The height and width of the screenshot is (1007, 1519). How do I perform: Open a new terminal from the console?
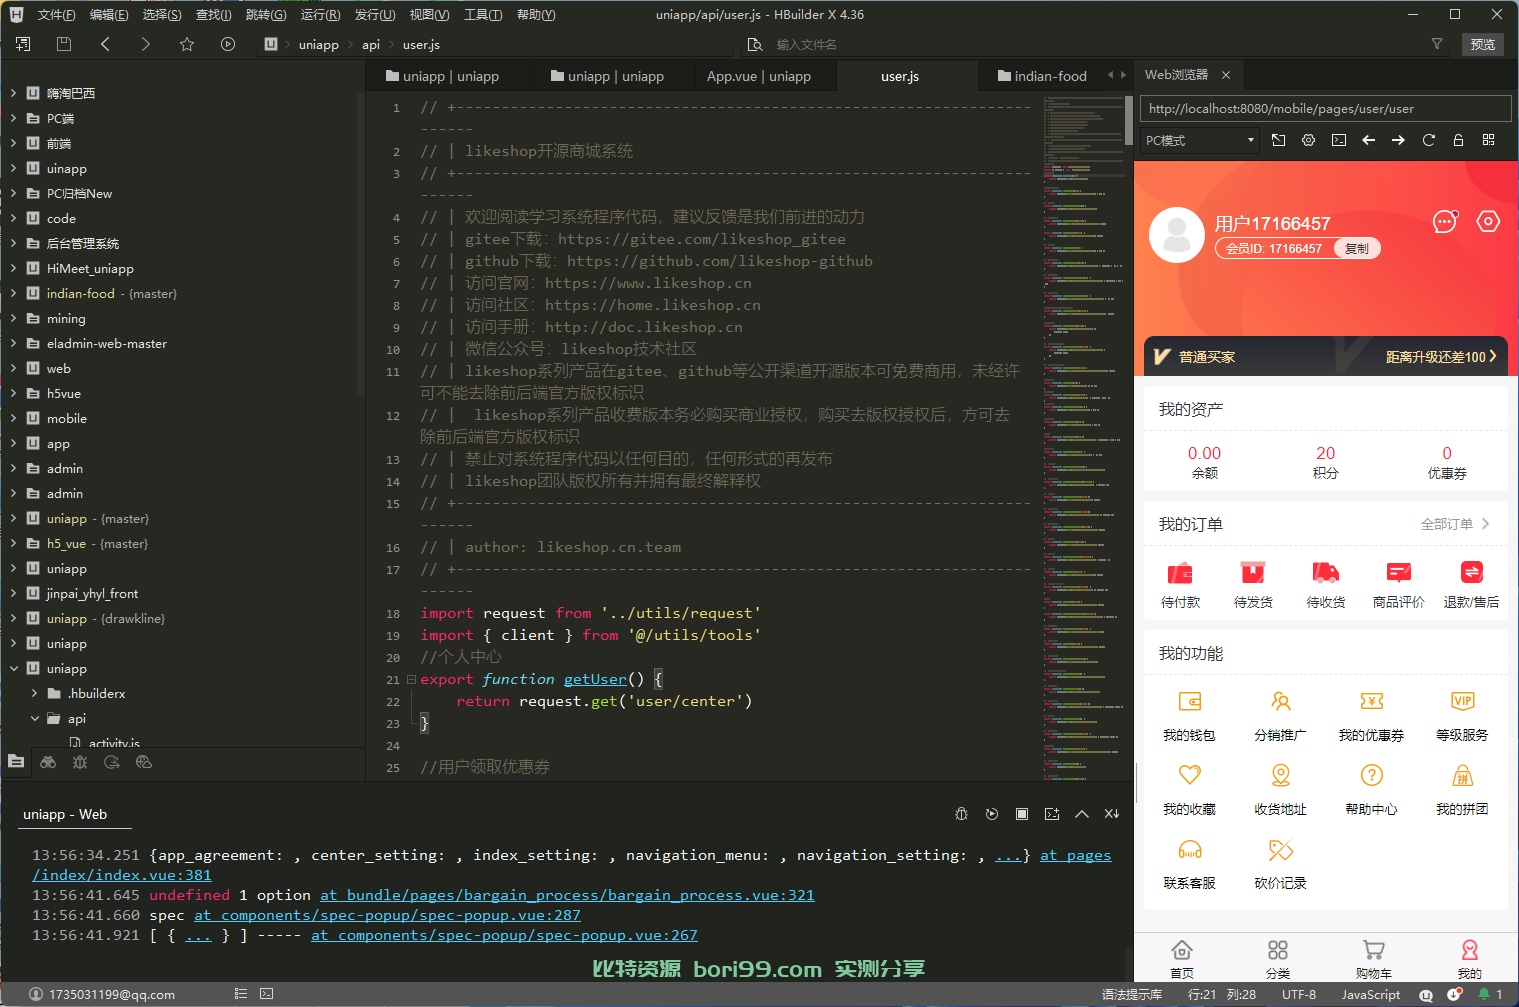[1052, 814]
